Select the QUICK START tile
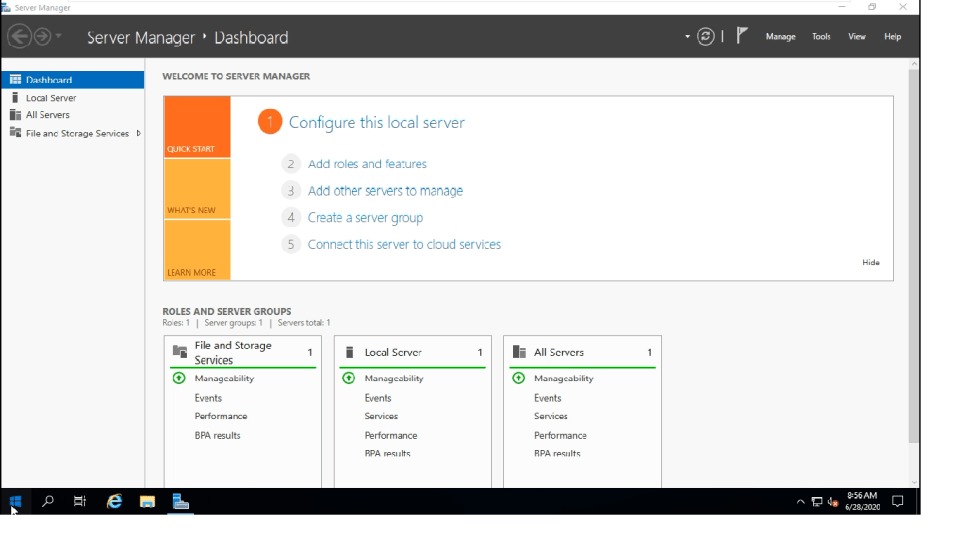This screenshot has height=540, width=960. coord(197,127)
